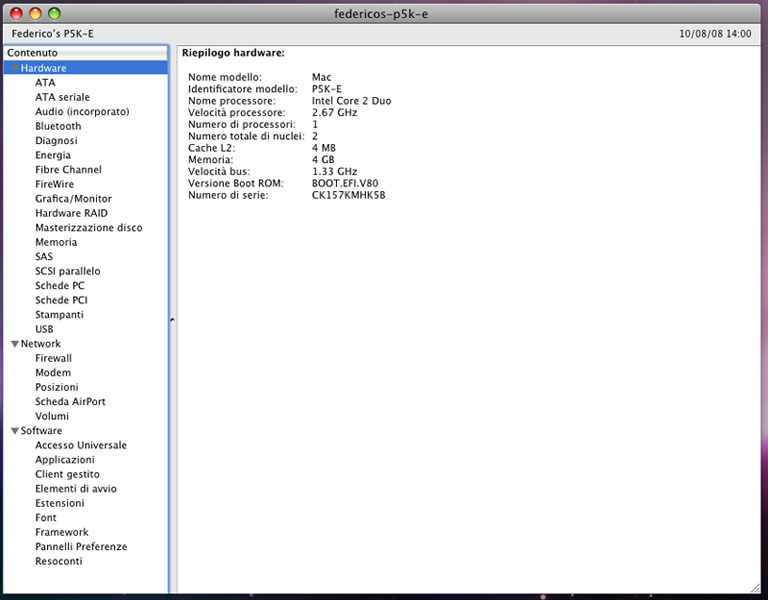Collapse the Software section triangle
768x600 pixels.
(15, 431)
